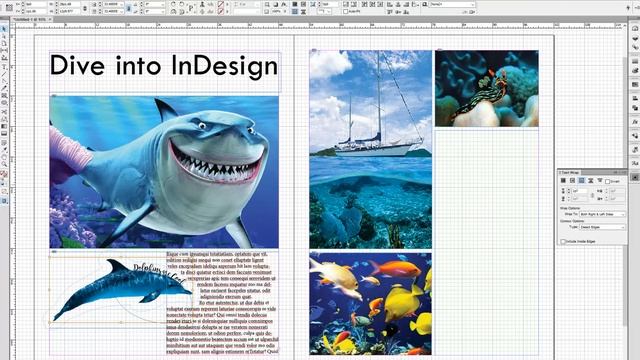This screenshot has height=360, width=640.
Task: Click the Width field in Control panel
Action: (70, 4)
